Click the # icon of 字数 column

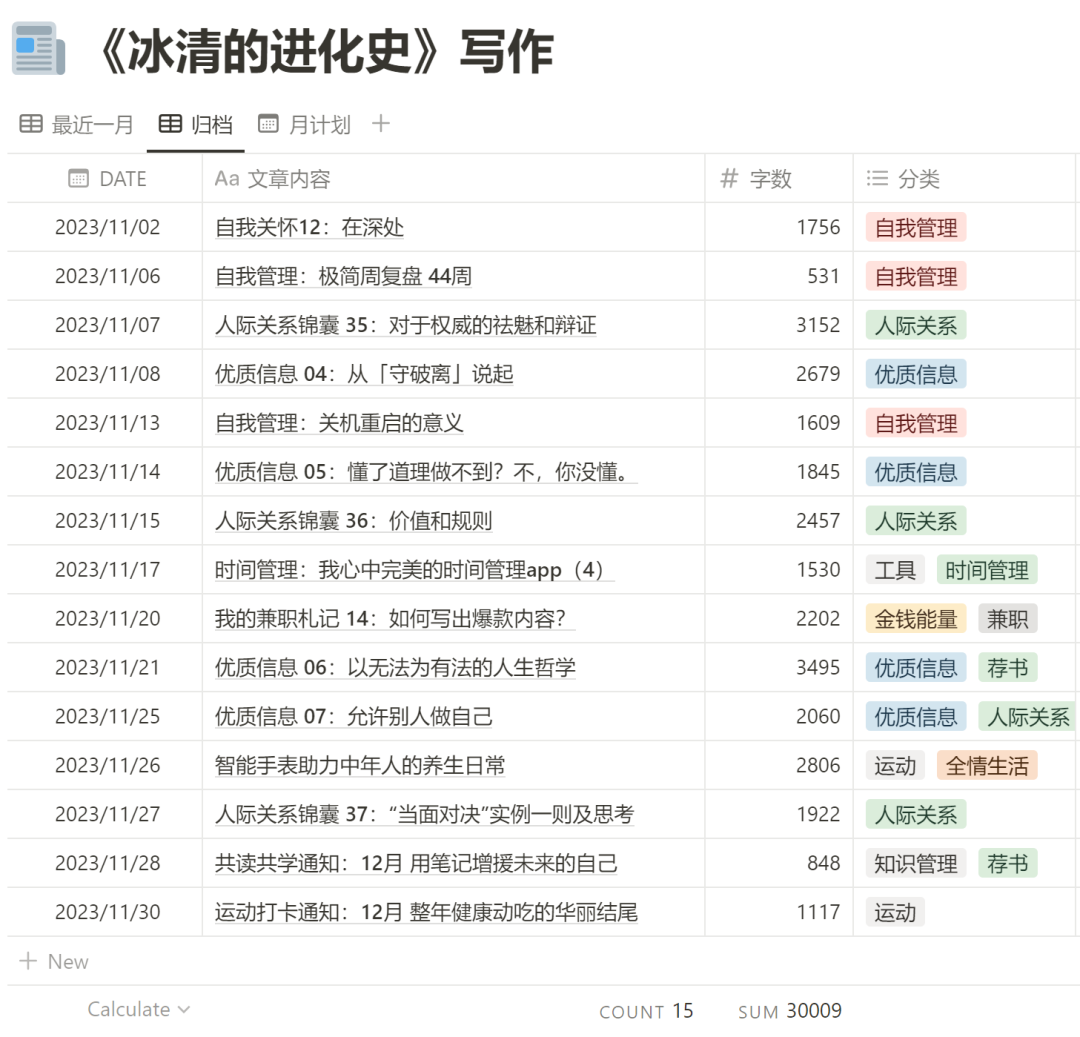[x=729, y=178]
